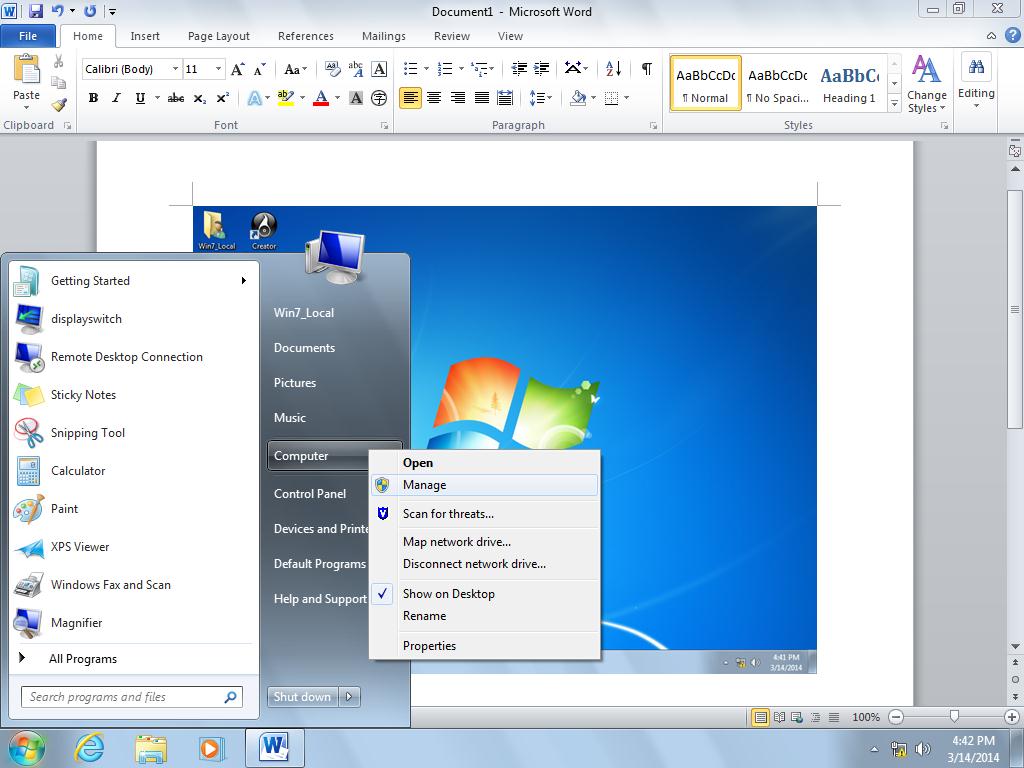Expand the font size dropdown

219,69
